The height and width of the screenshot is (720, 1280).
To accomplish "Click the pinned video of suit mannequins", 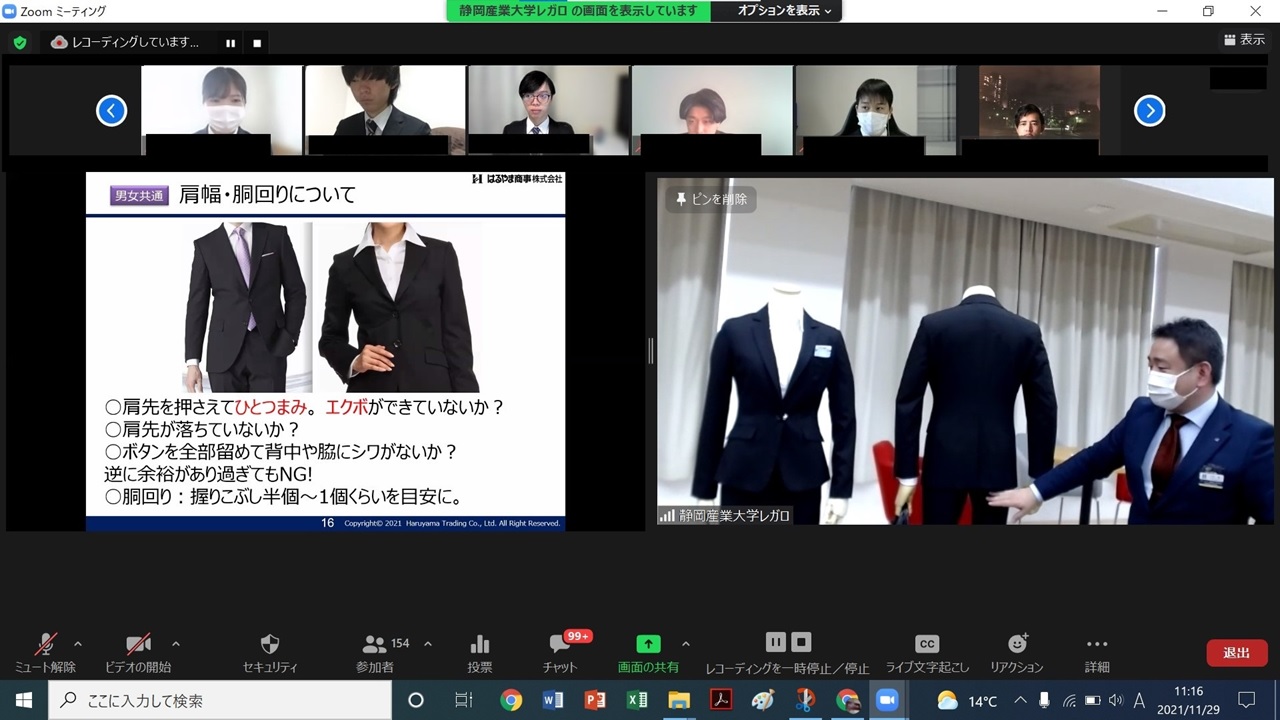I will [966, 351].
